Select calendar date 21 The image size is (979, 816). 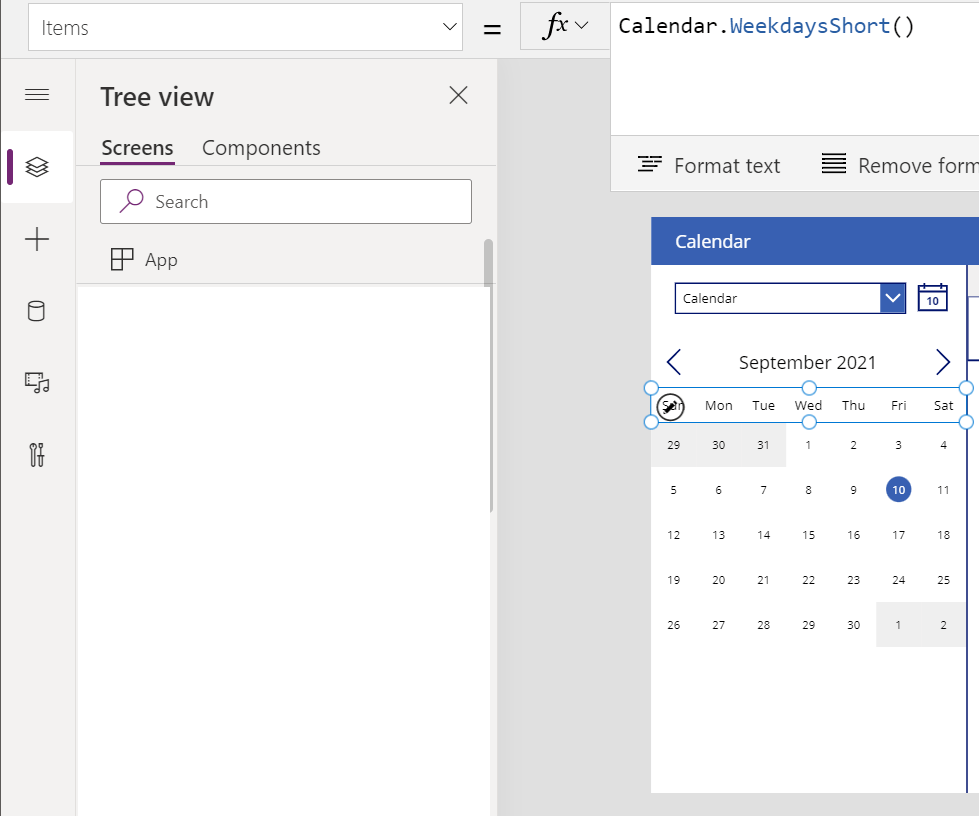[764, 580]
